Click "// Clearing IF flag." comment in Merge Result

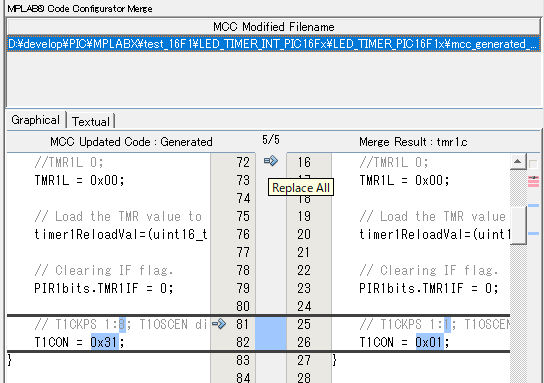428,270
